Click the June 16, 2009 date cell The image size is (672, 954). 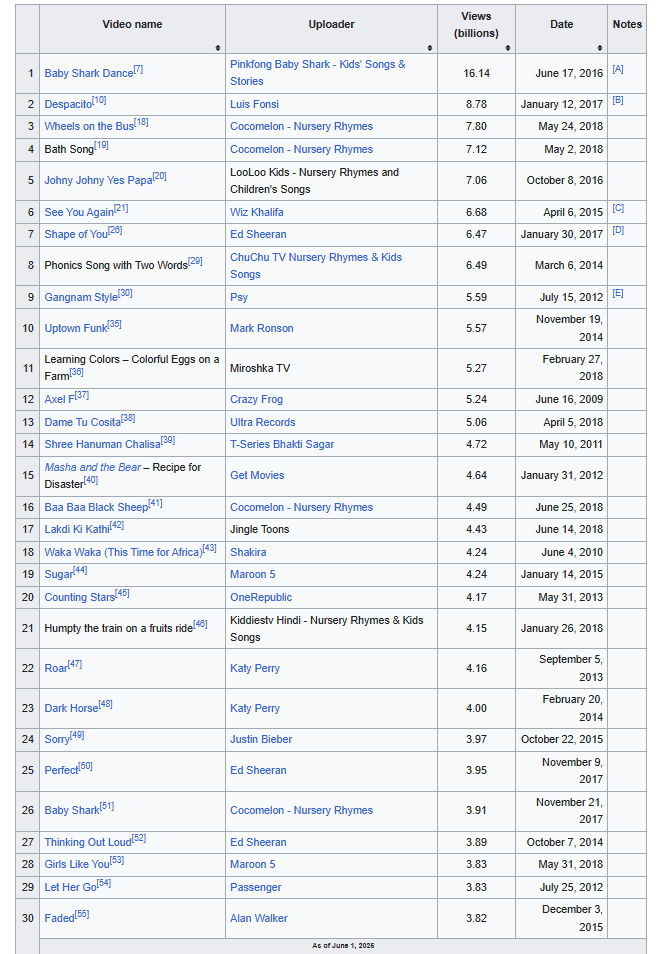pyautogui.click(x=561, y=400)
